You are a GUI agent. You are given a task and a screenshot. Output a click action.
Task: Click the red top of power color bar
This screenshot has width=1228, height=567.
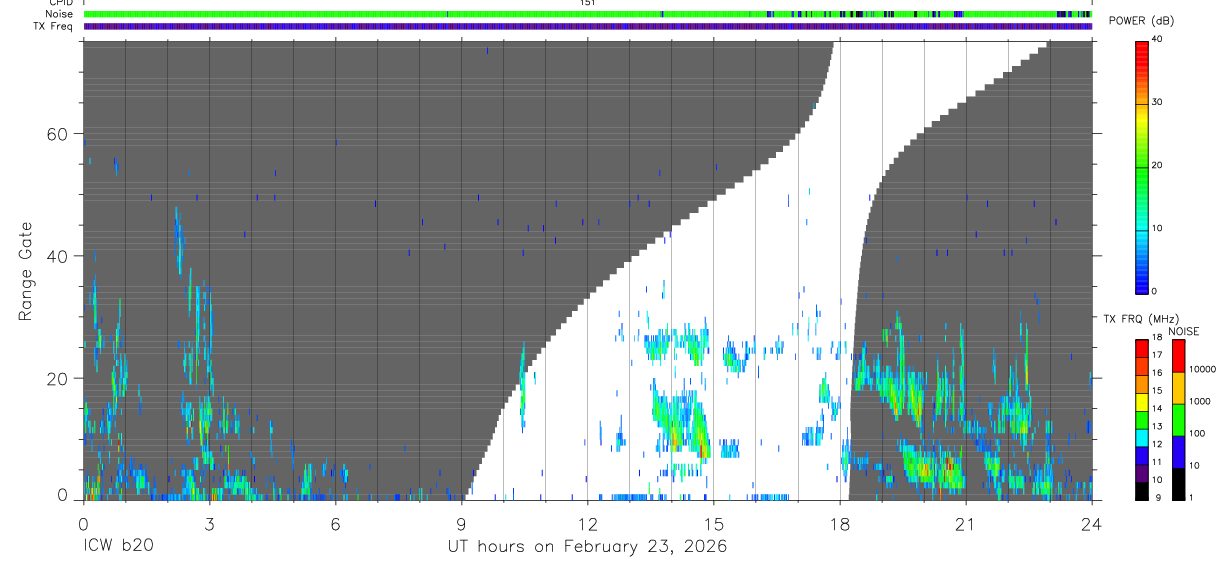(1141, 55)
